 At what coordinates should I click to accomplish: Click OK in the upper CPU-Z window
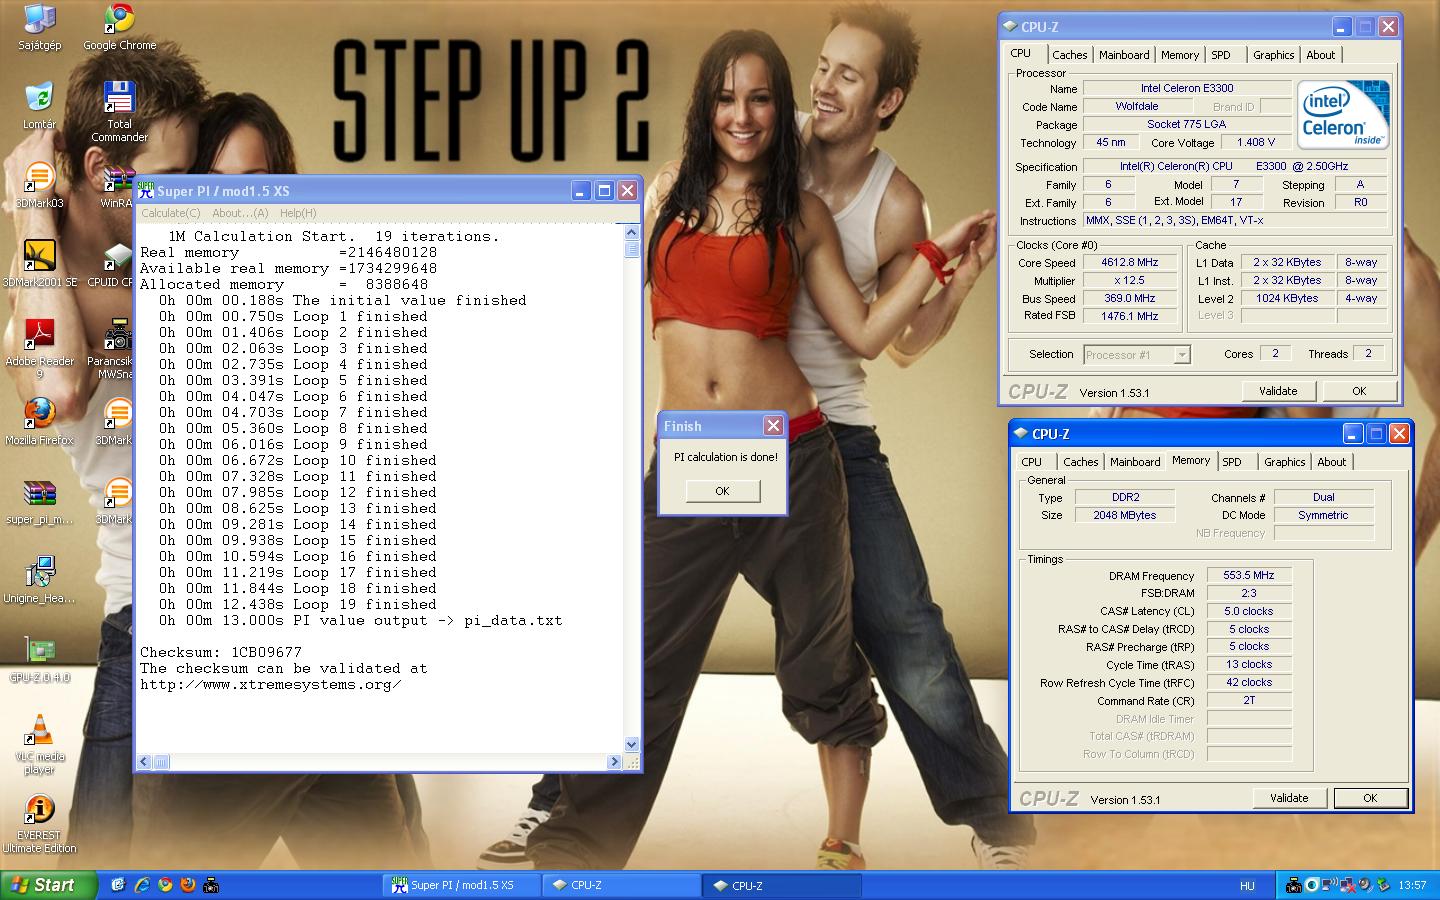click(x=1359, y=391)
